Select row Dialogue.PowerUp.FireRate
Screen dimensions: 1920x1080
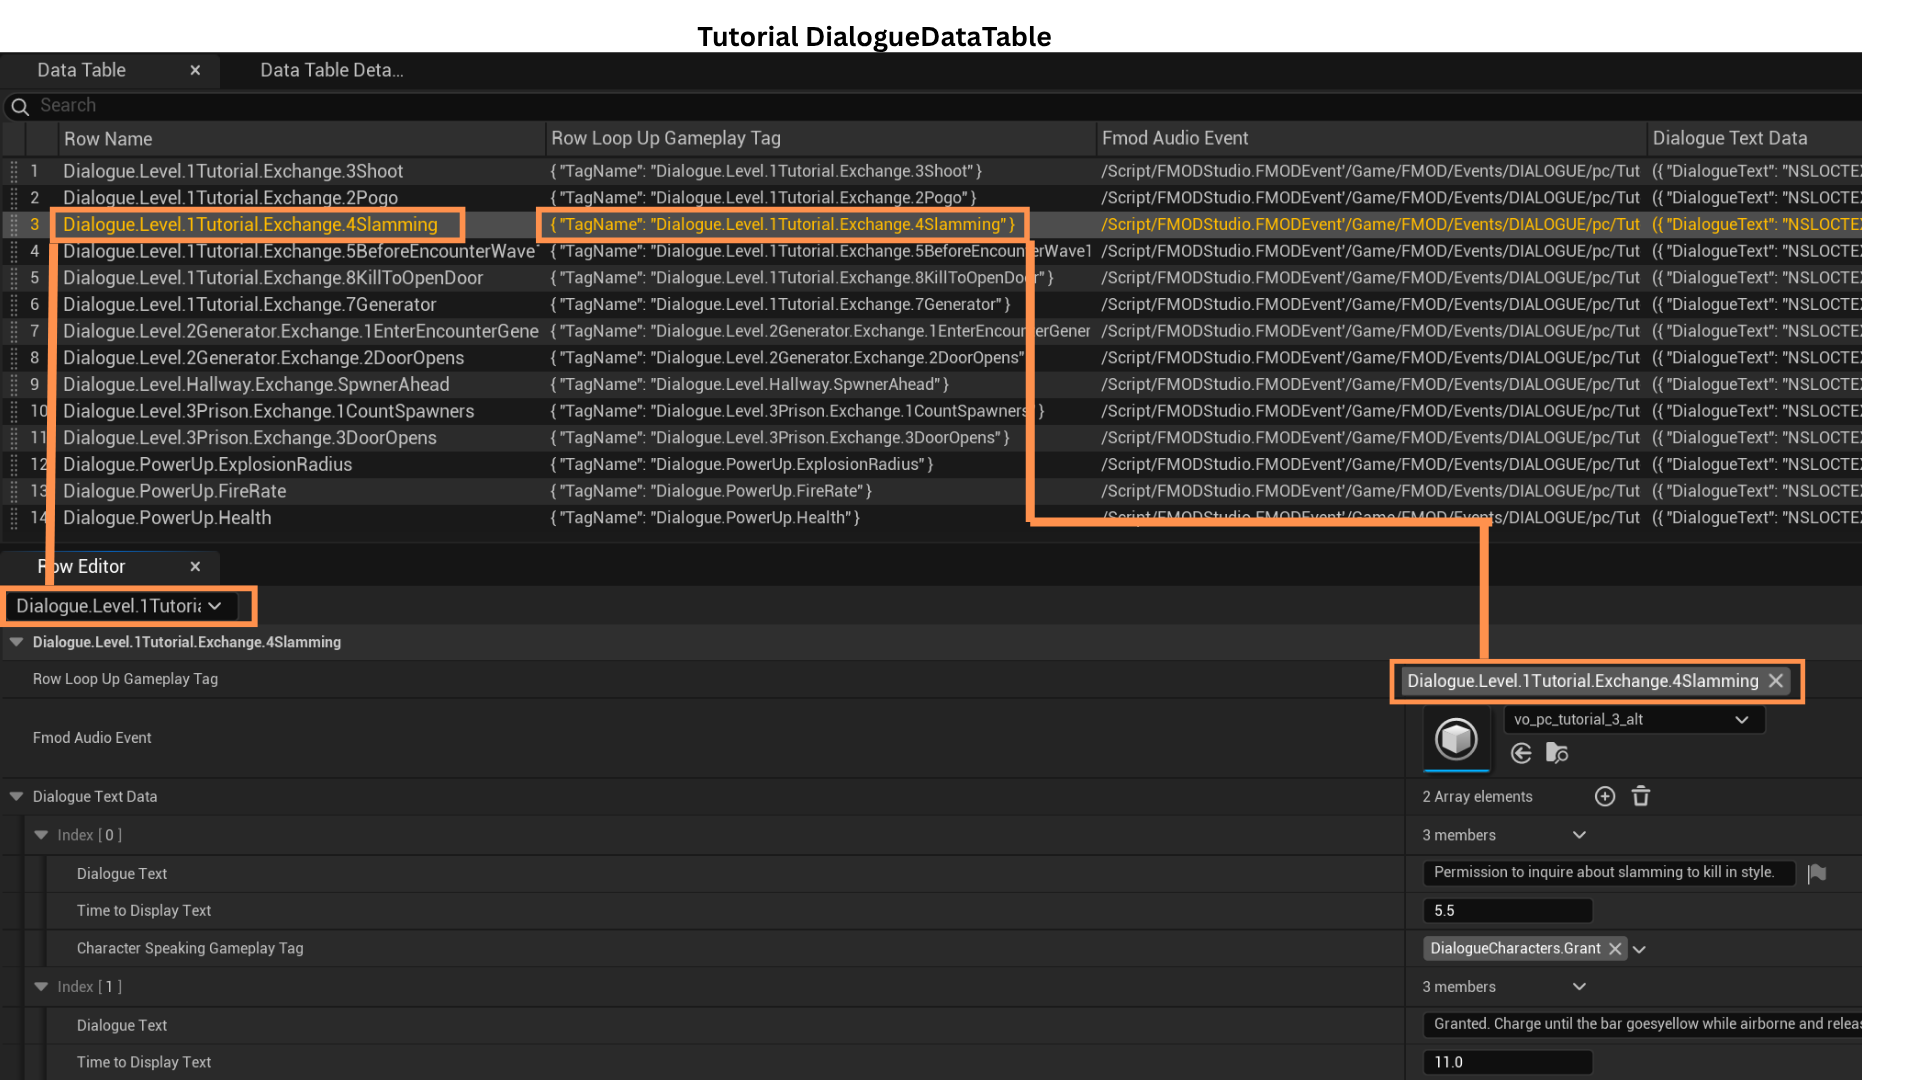click(175, 491)
